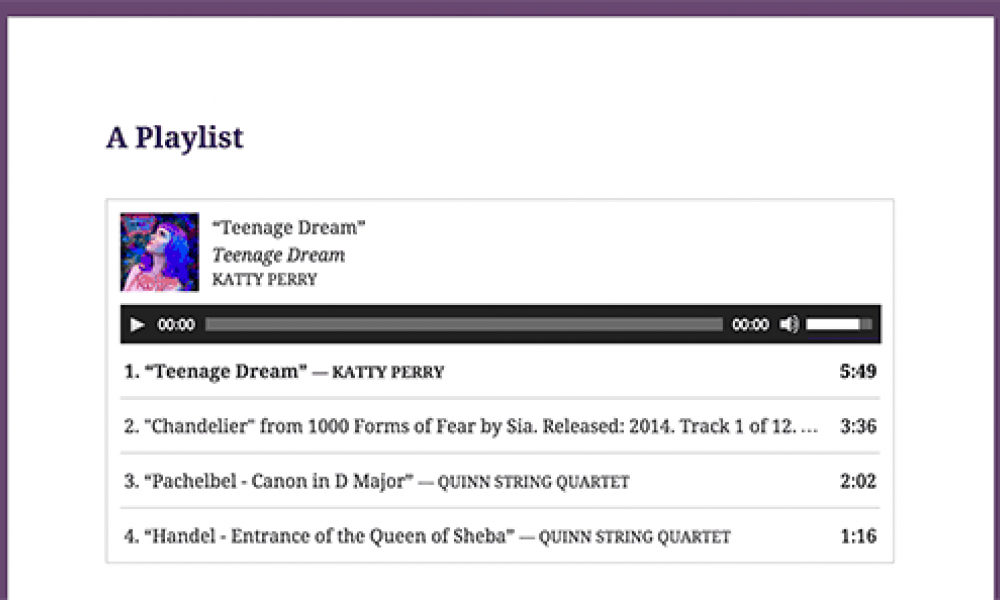Click the volume level slider
Screen dimensions: 1000x600
tap(838, 325)
